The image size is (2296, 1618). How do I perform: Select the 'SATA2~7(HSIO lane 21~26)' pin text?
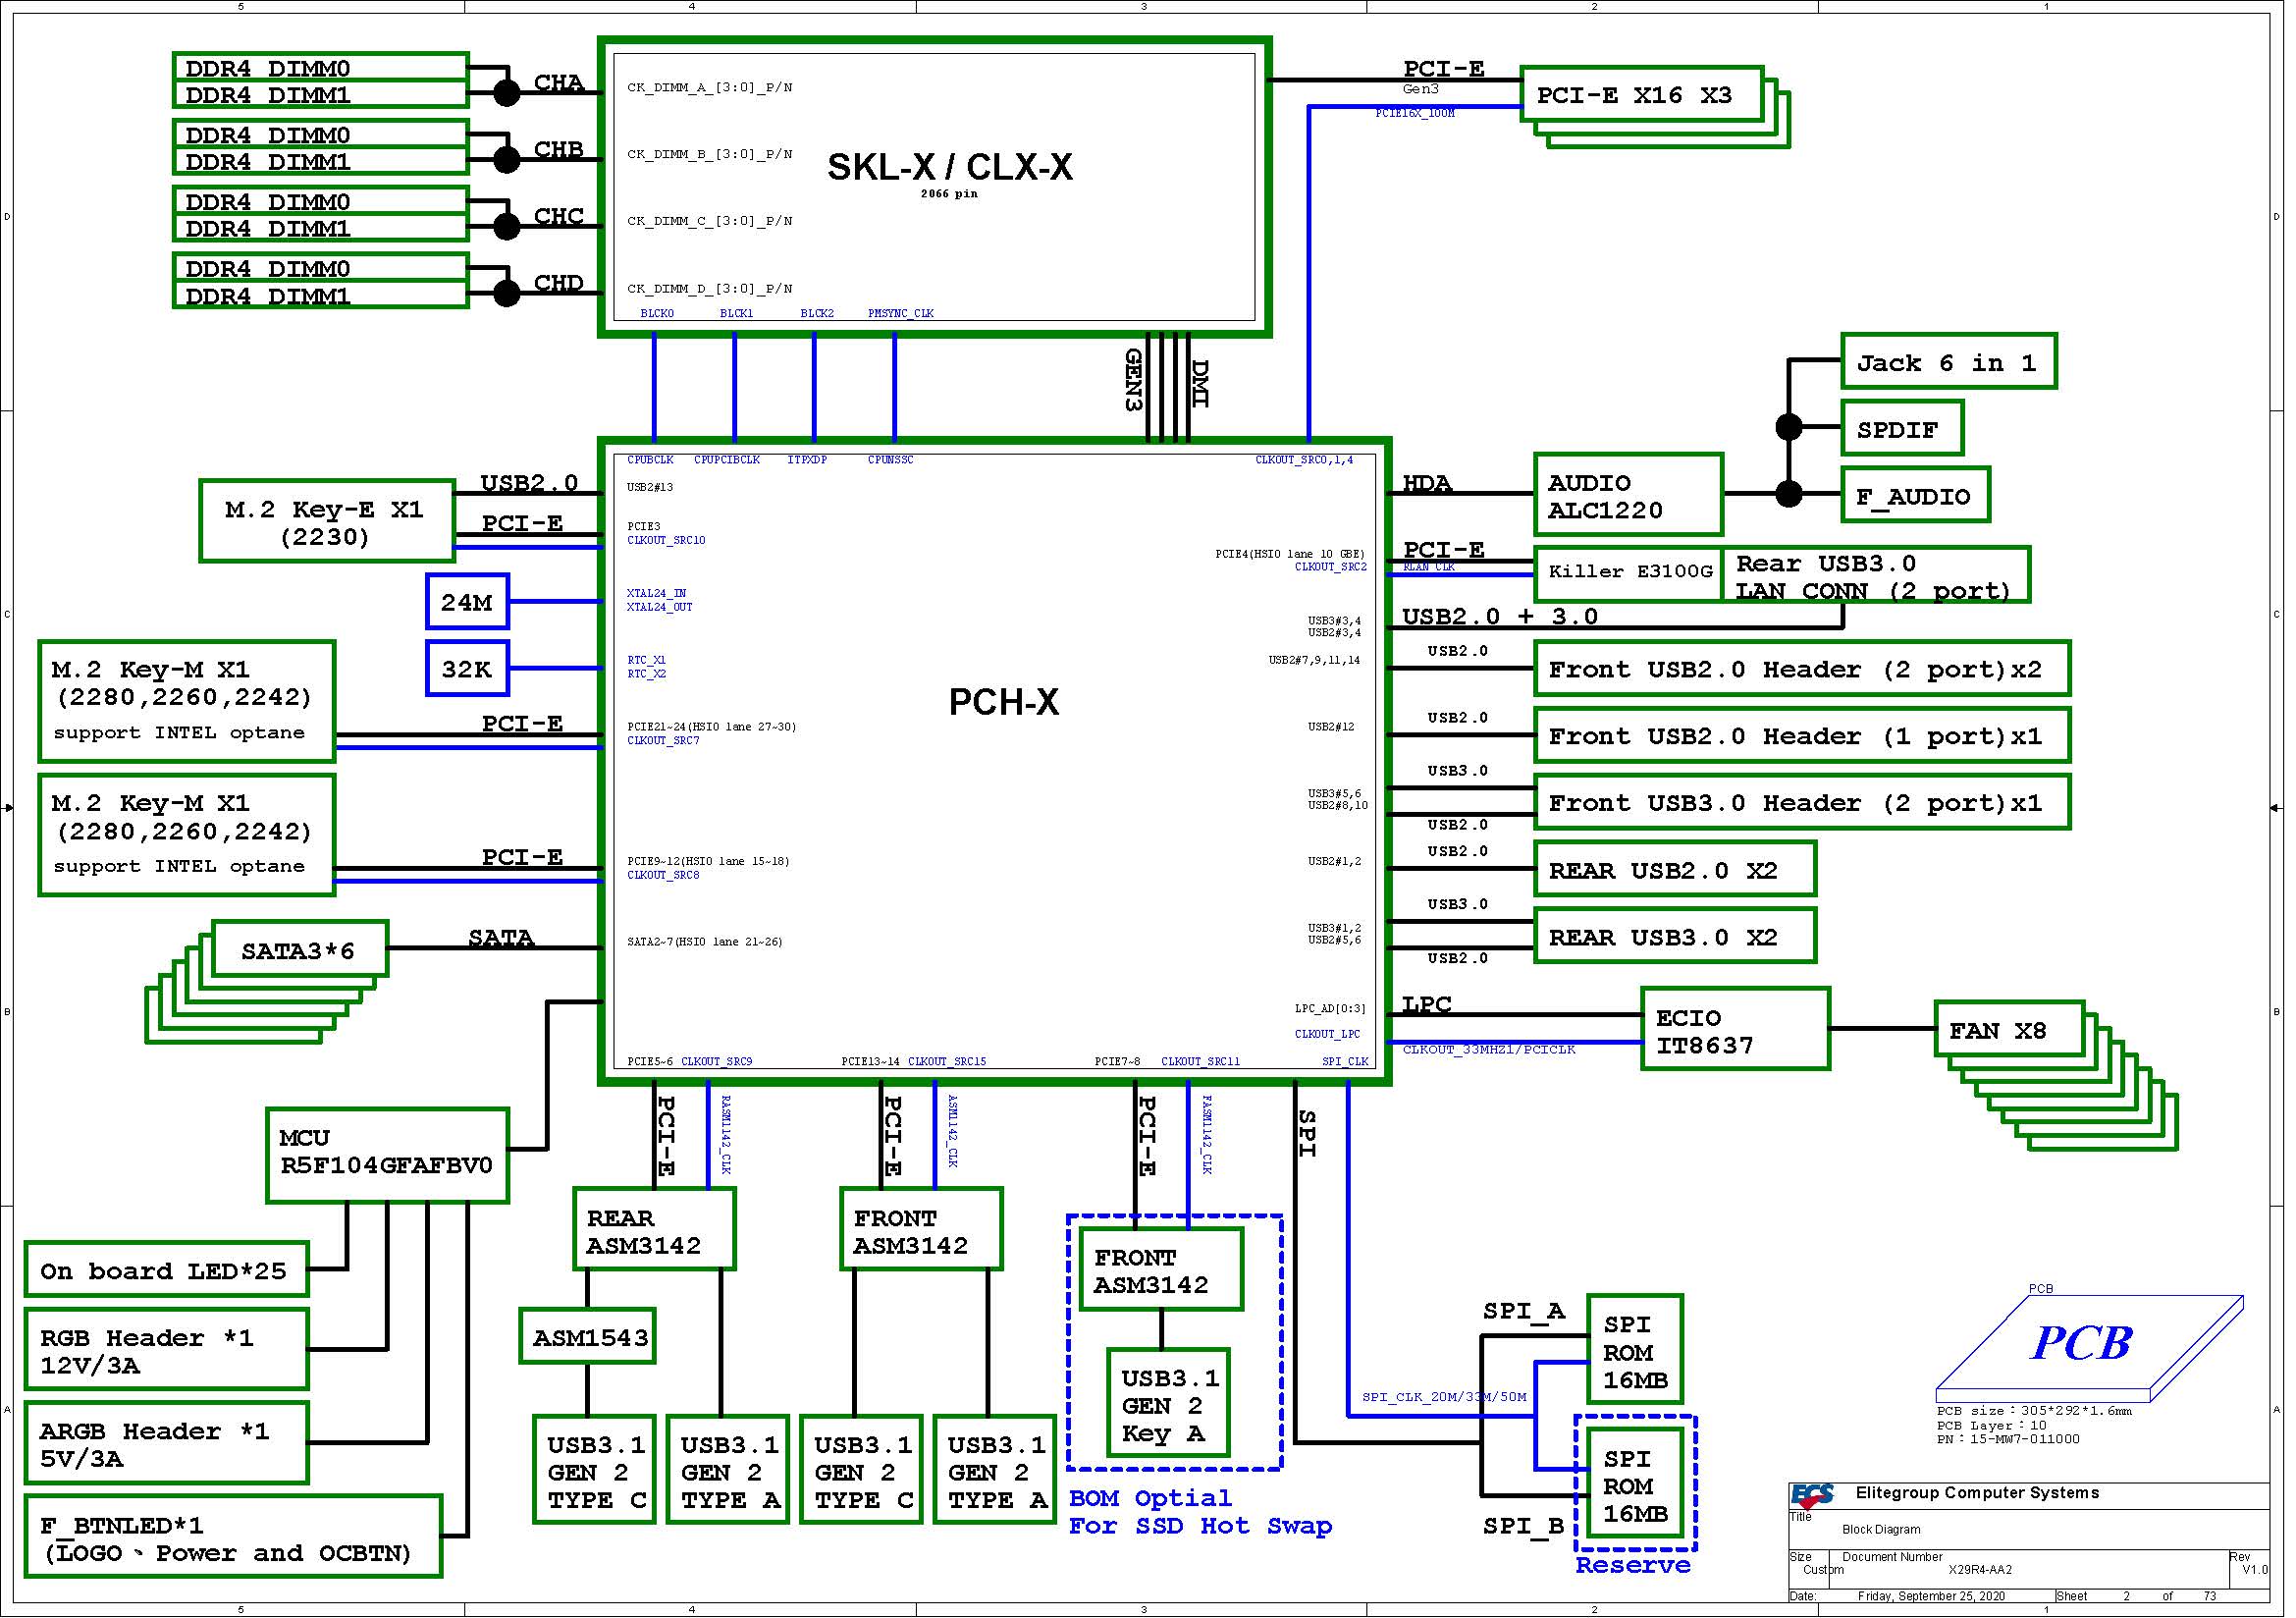coord(704,941)
